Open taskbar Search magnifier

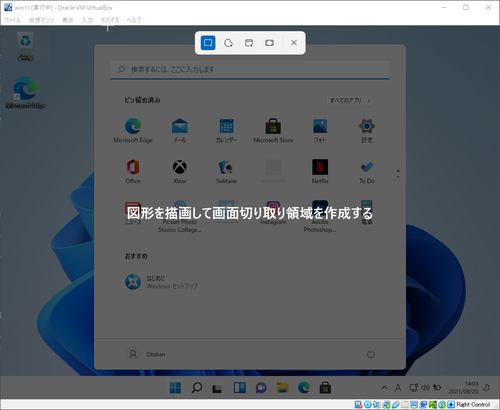click(x=197, y=388)
